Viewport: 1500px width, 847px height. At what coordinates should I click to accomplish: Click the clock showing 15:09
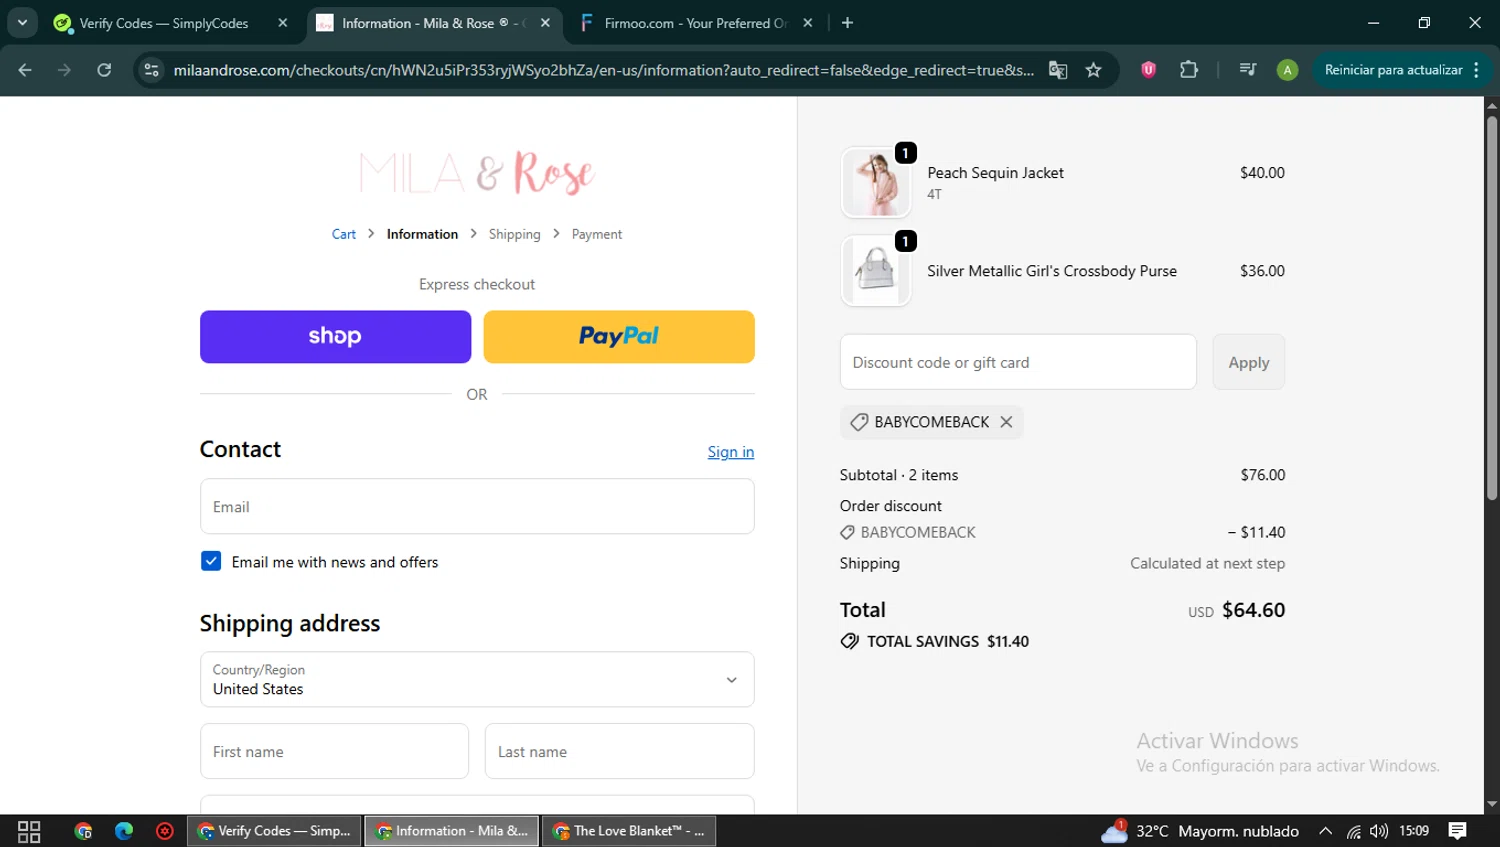pos(1414,831)
